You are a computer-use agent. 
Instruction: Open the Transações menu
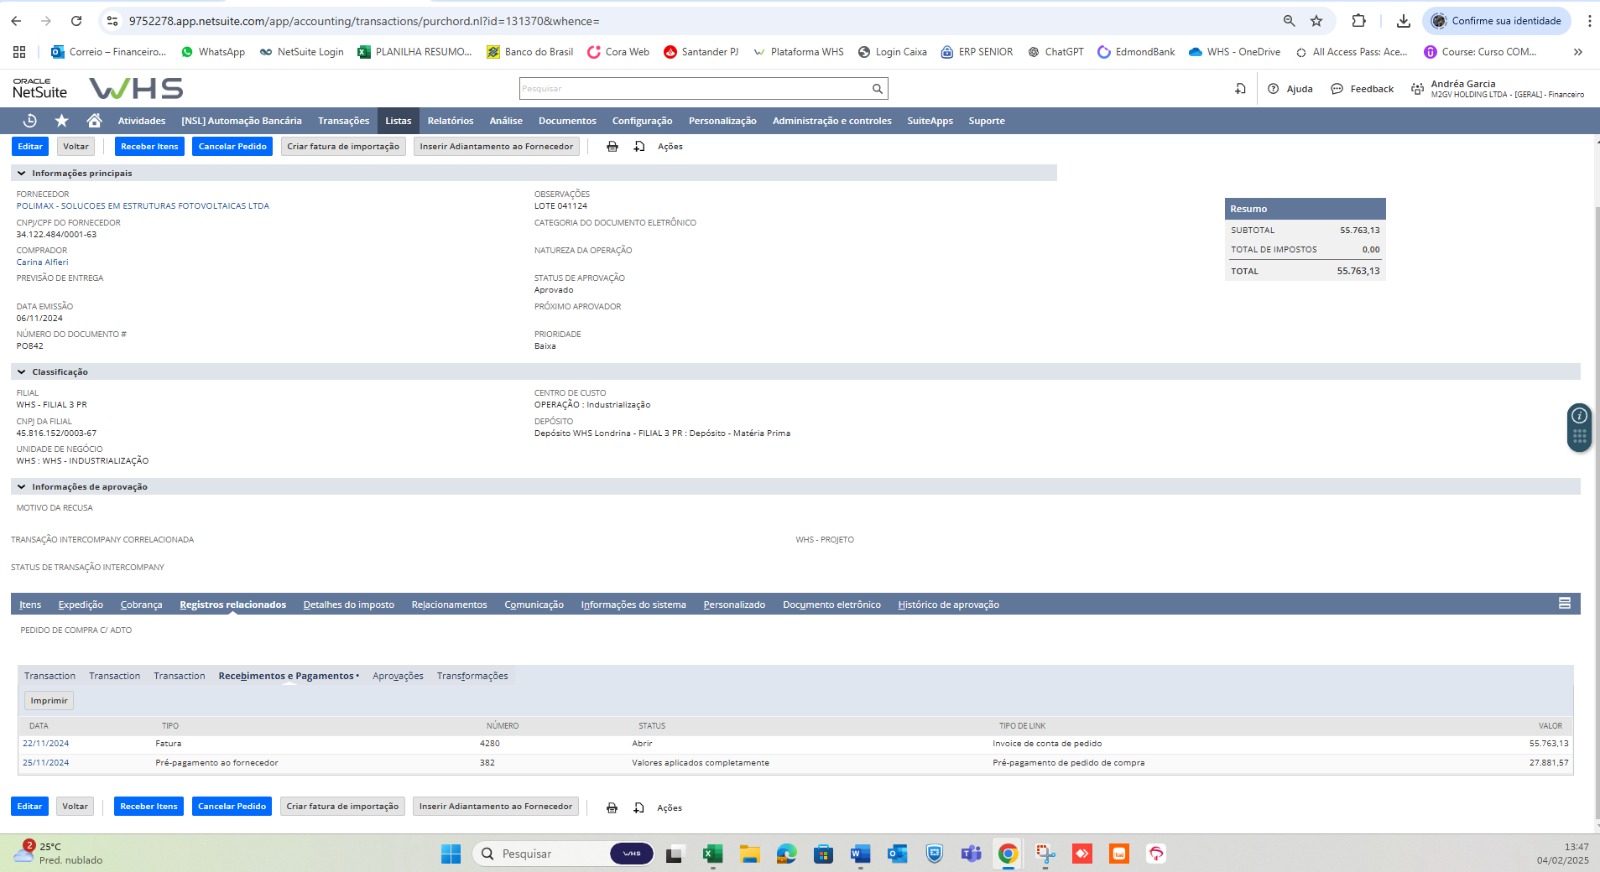point(343,121)
